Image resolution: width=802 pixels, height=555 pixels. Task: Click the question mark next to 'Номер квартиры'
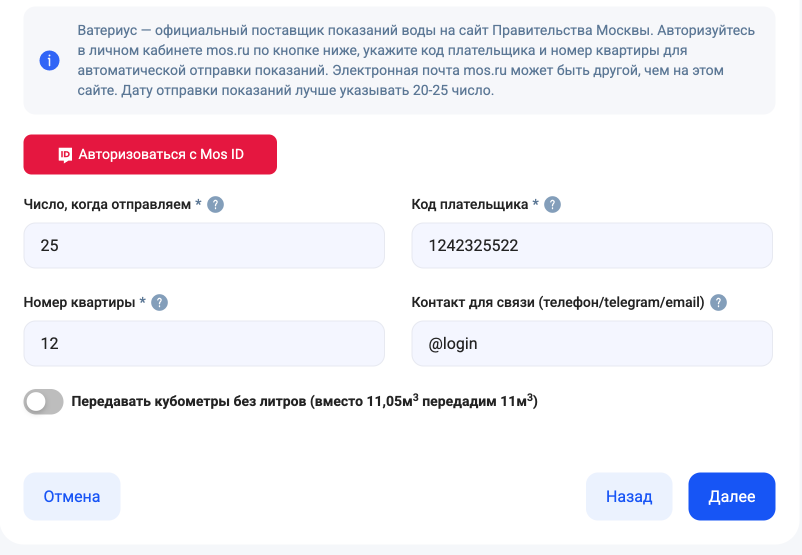159,303
